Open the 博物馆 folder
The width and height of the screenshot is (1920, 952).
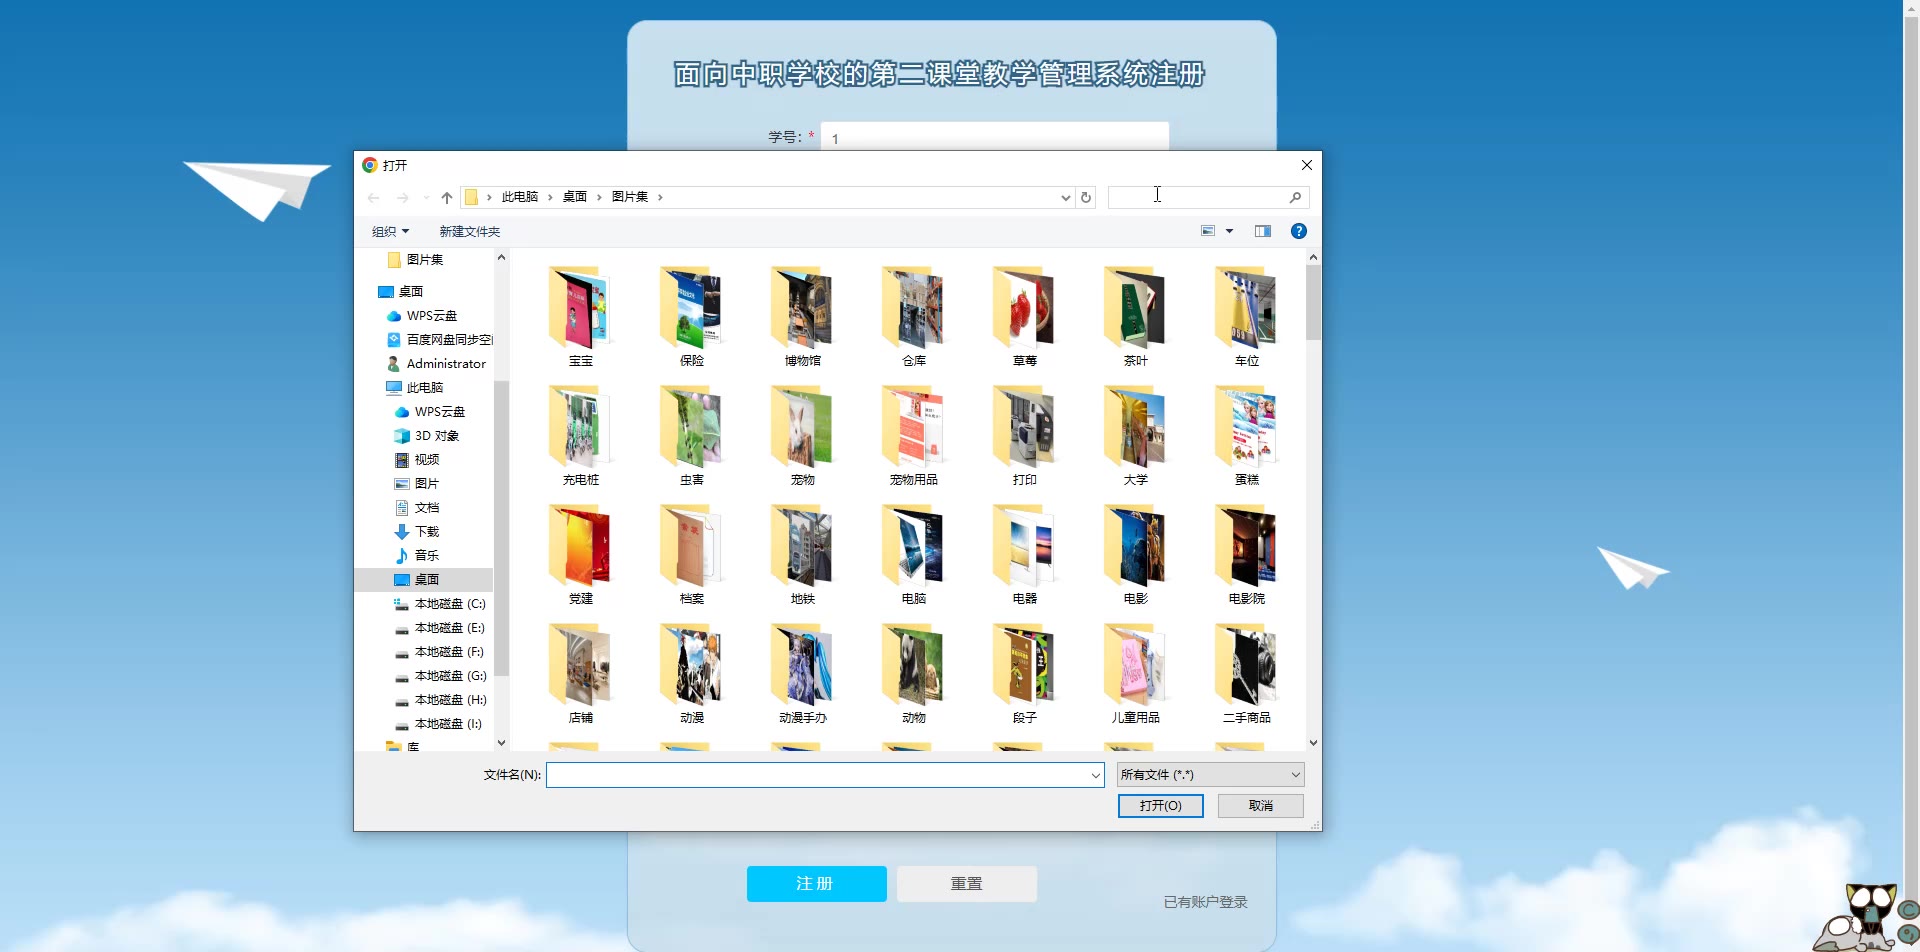[x=803, y=317]
